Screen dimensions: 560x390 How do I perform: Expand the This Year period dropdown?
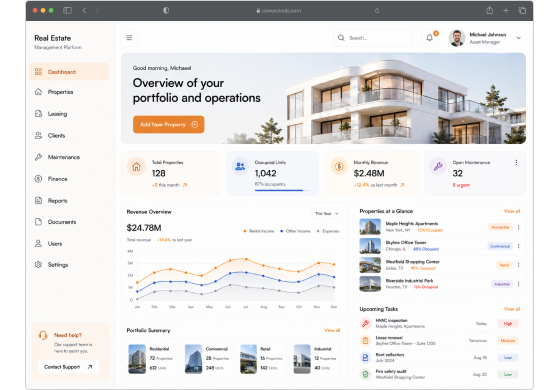(326, 214)
